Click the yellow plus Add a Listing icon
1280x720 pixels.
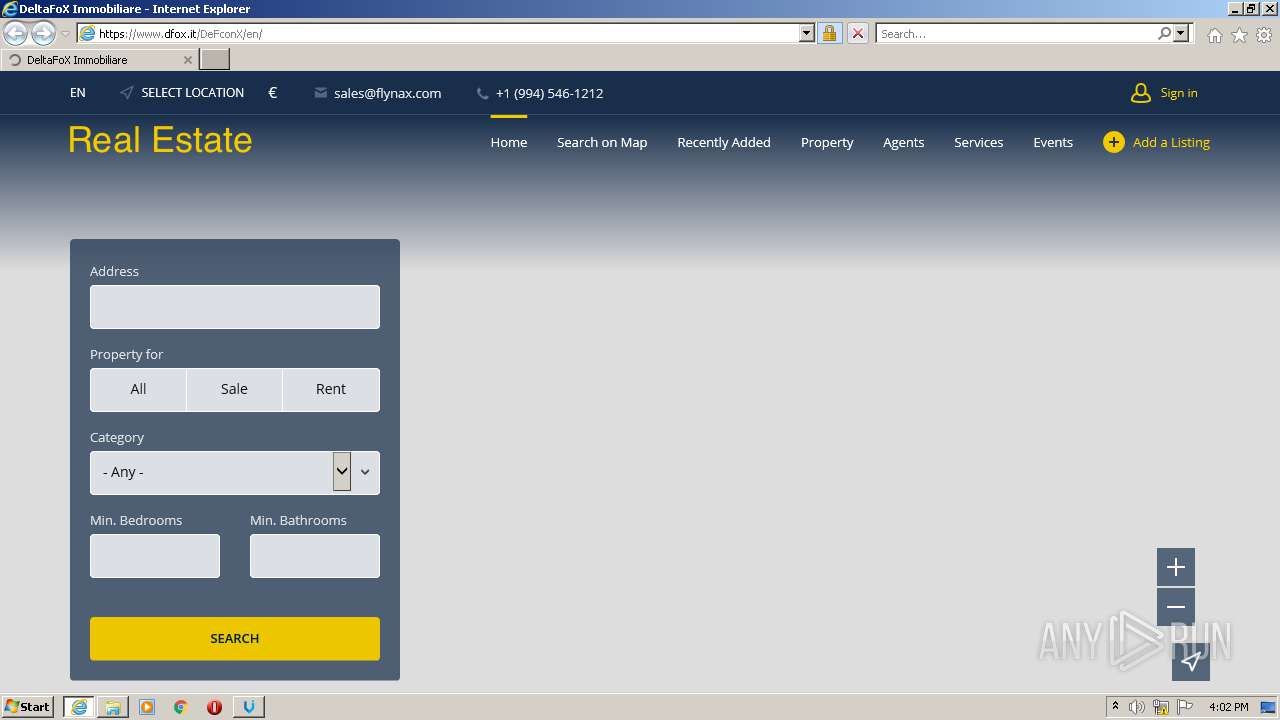coord(1114,142)
